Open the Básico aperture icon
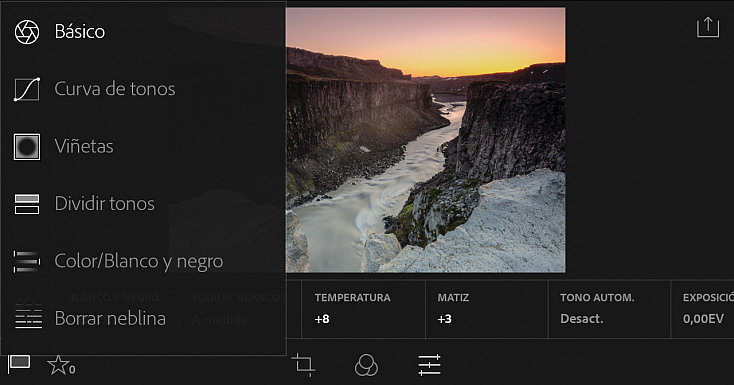This screenshot has height=385, width=734. click(27, 32)
